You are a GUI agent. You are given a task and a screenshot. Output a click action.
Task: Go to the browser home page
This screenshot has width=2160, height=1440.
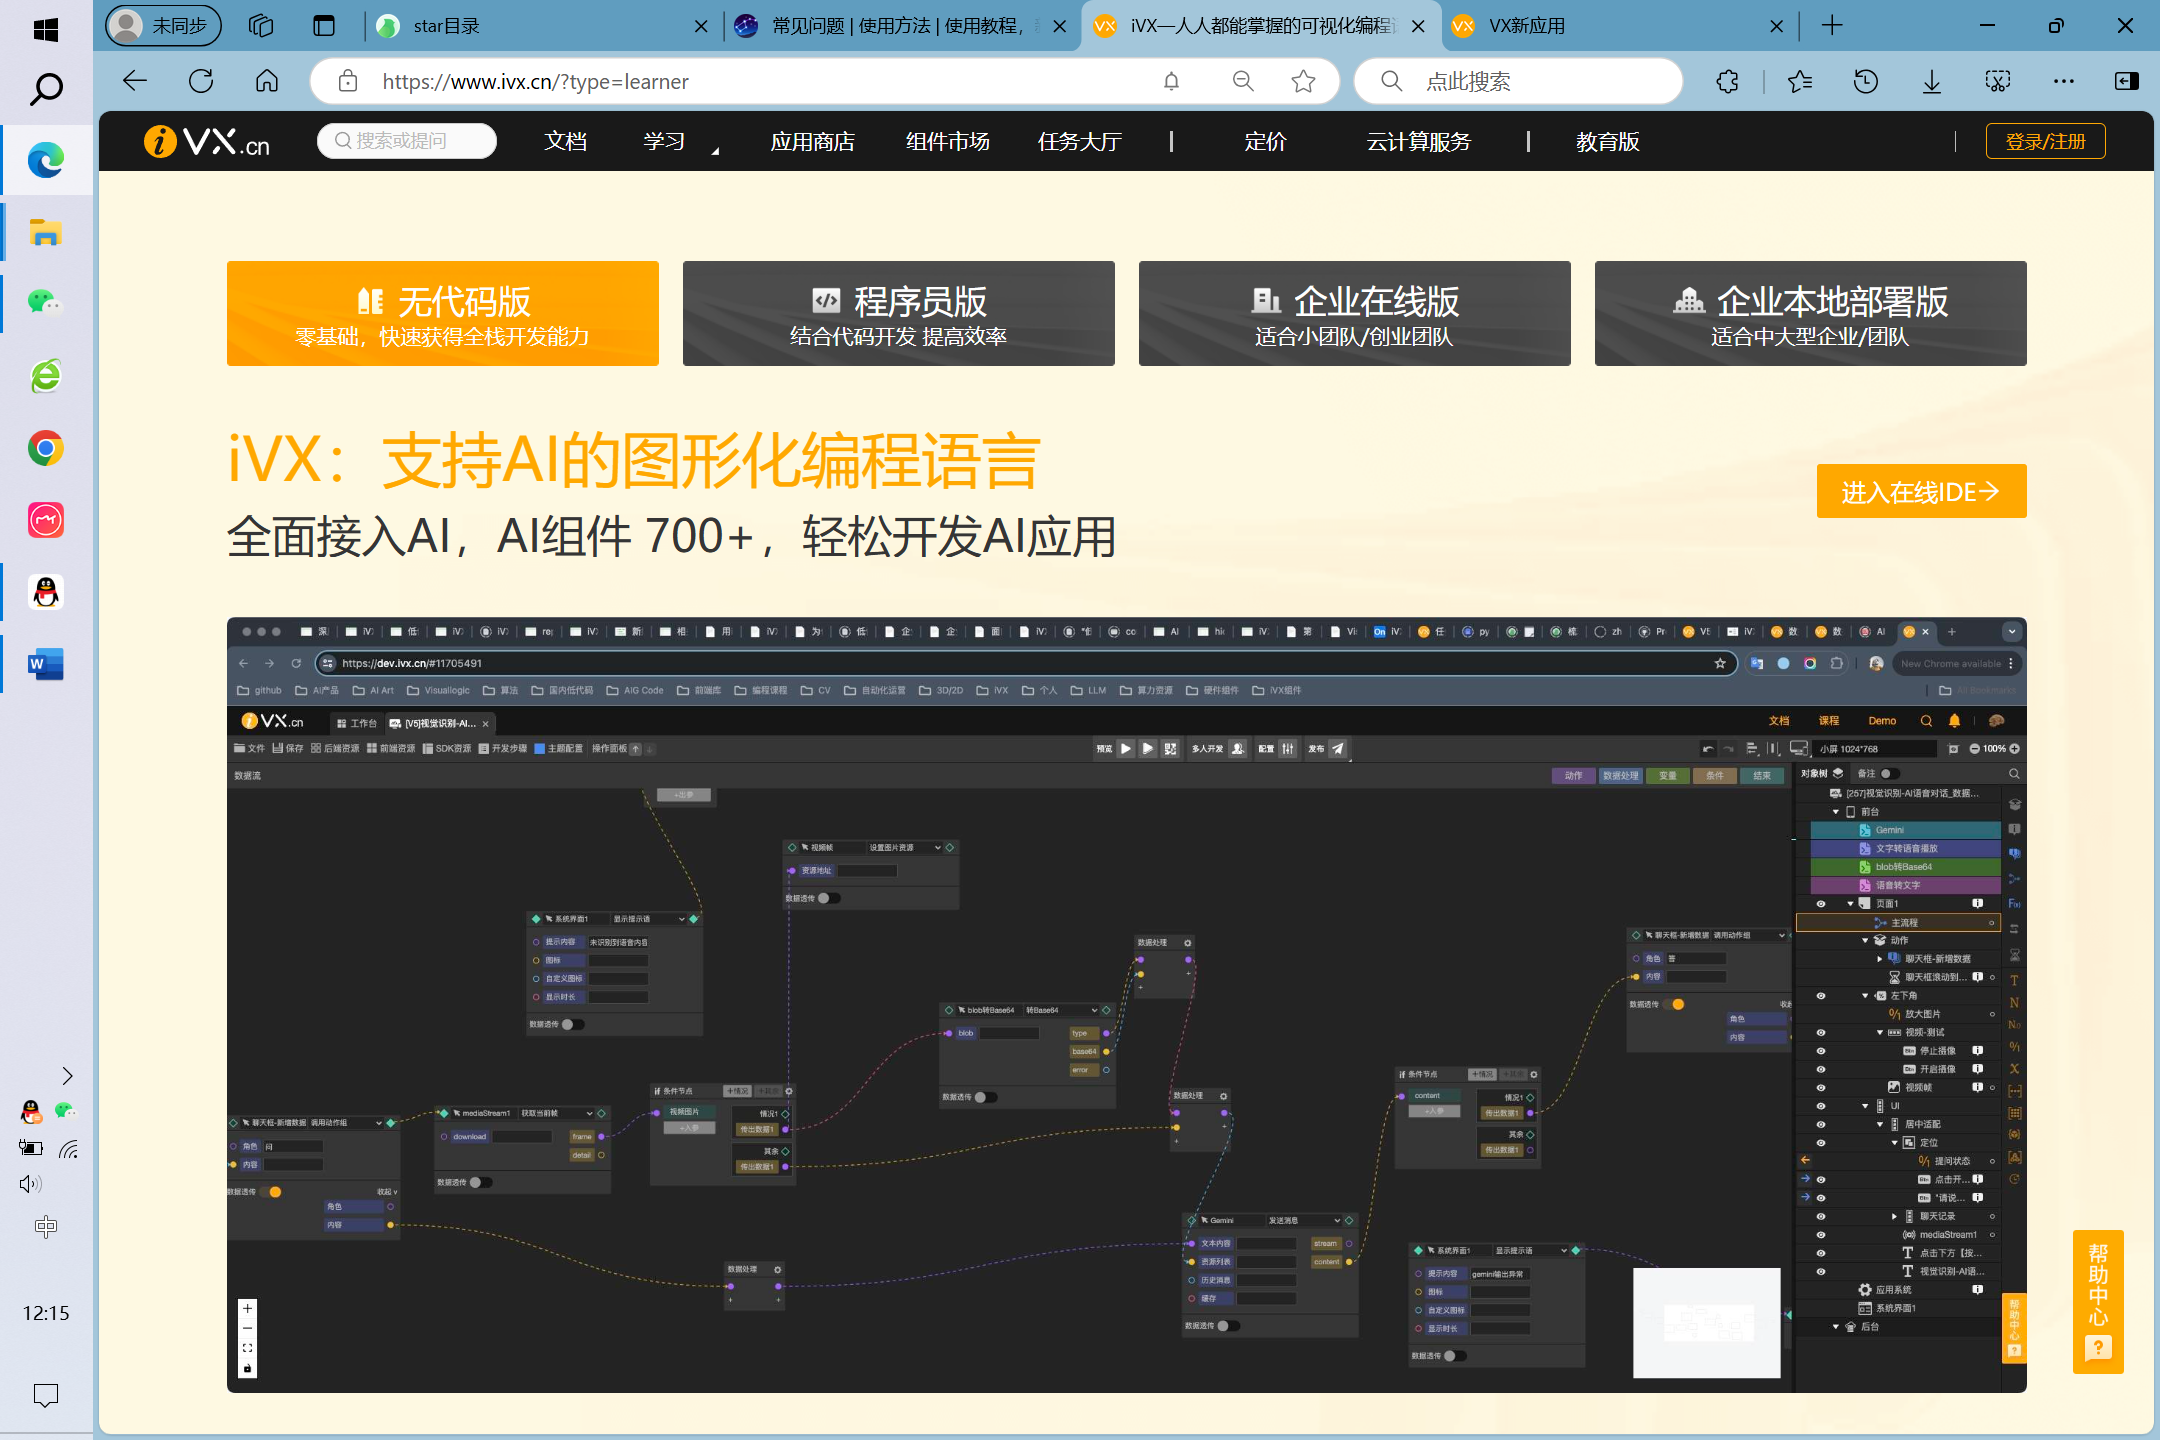tap(267, 81)
